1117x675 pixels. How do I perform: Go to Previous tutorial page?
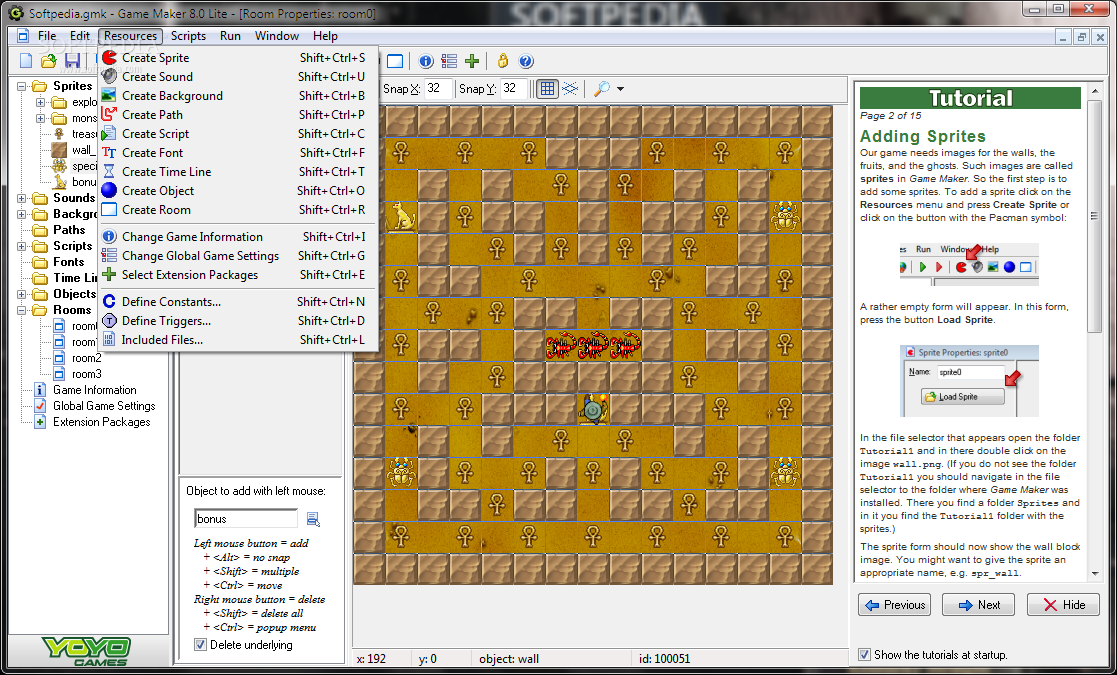[894, 605]
